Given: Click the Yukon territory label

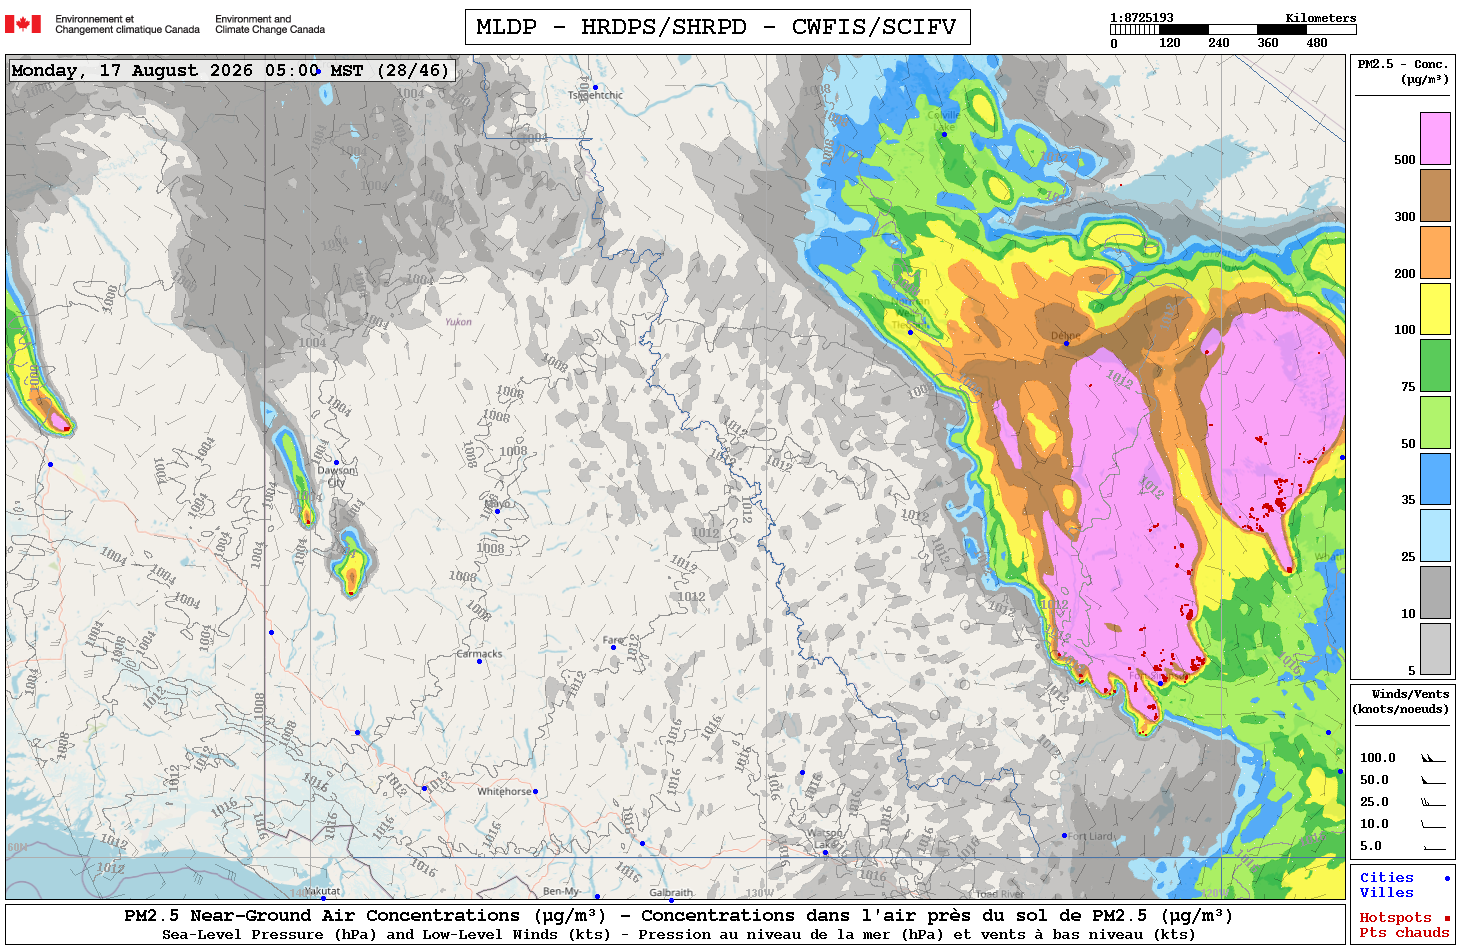Looking at the screenshot, I should 458,322.
